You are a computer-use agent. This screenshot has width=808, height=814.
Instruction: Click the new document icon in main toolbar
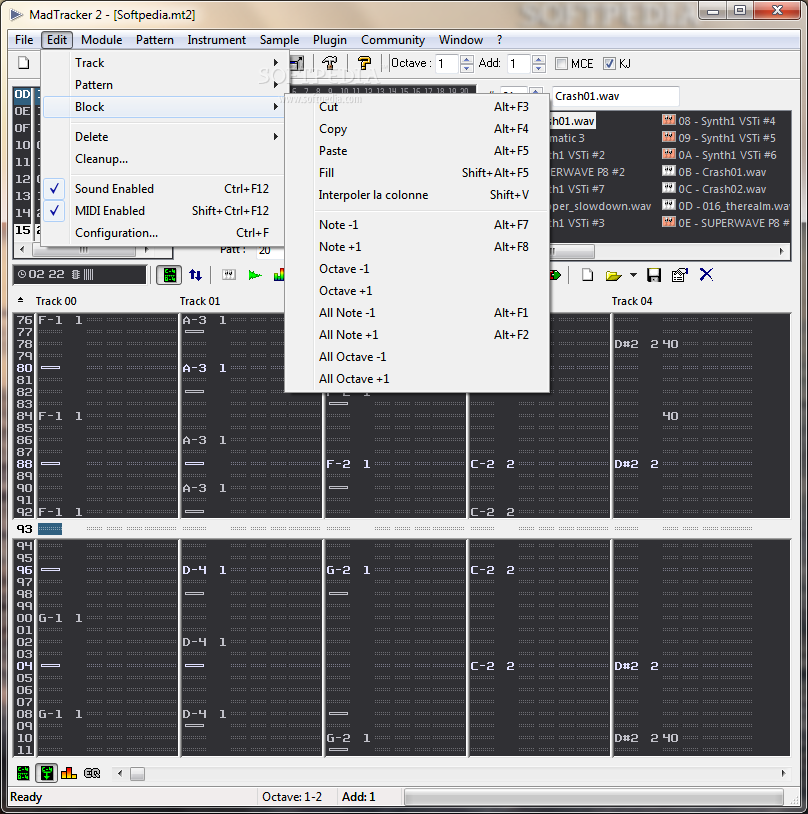click(x=24, y=63)
